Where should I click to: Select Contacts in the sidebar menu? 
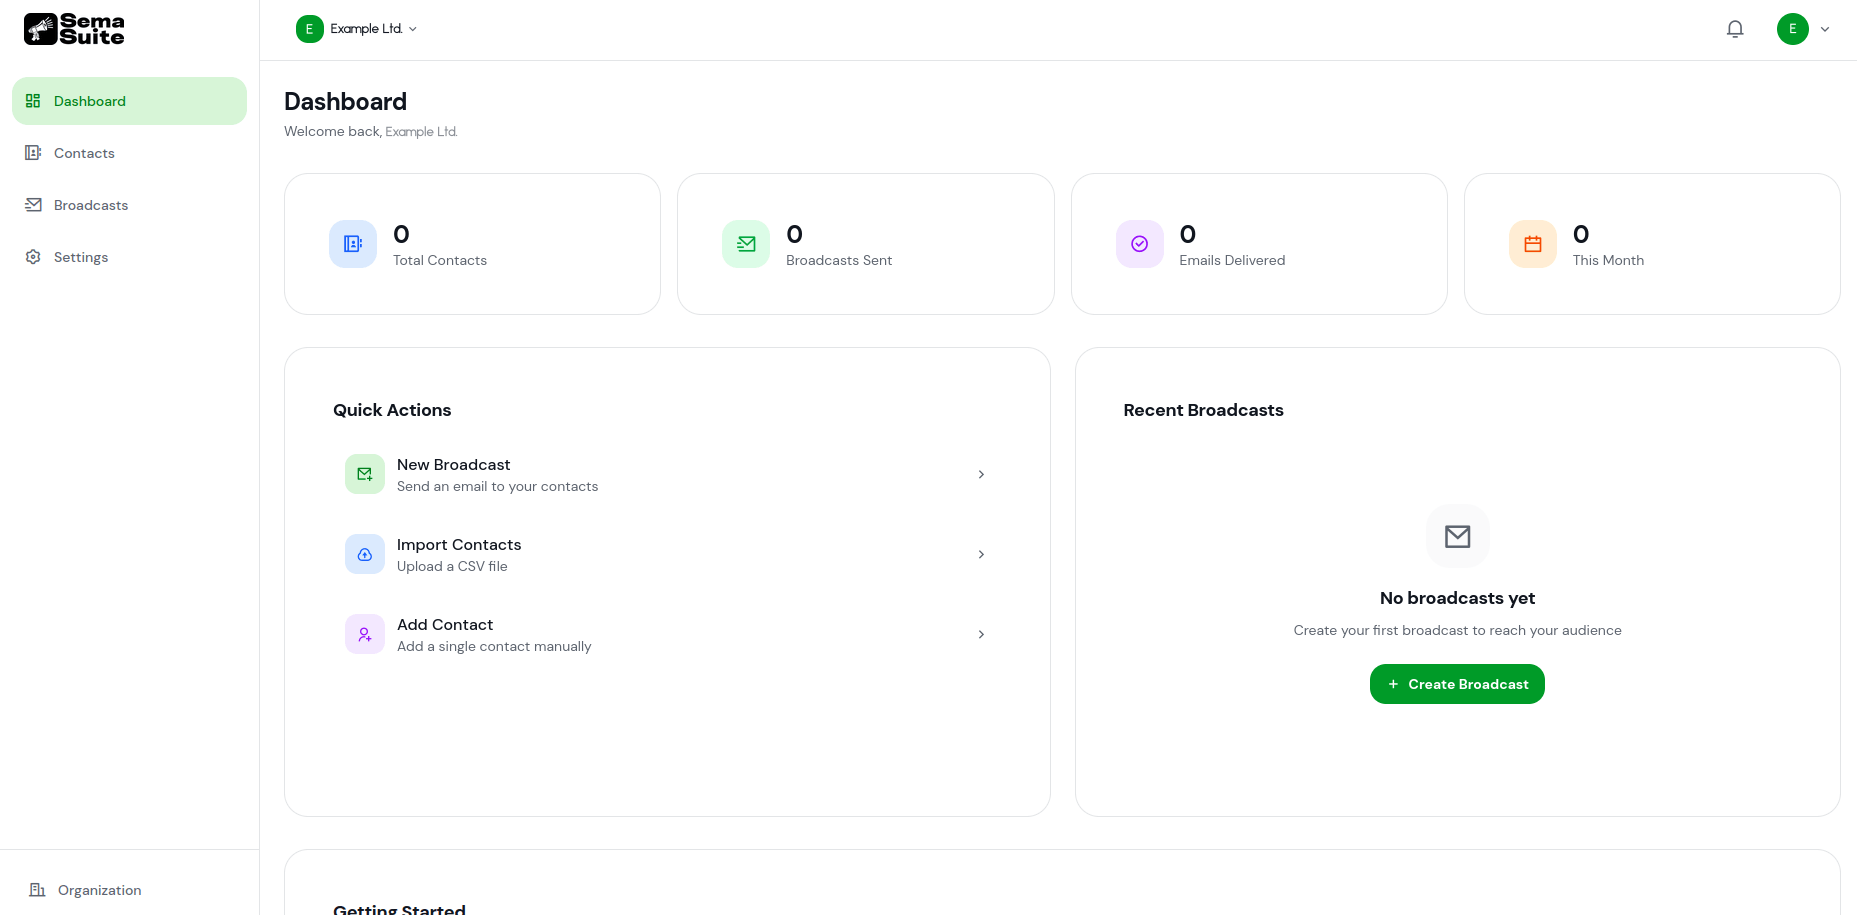pyautogui.click(x=83, y=152)
